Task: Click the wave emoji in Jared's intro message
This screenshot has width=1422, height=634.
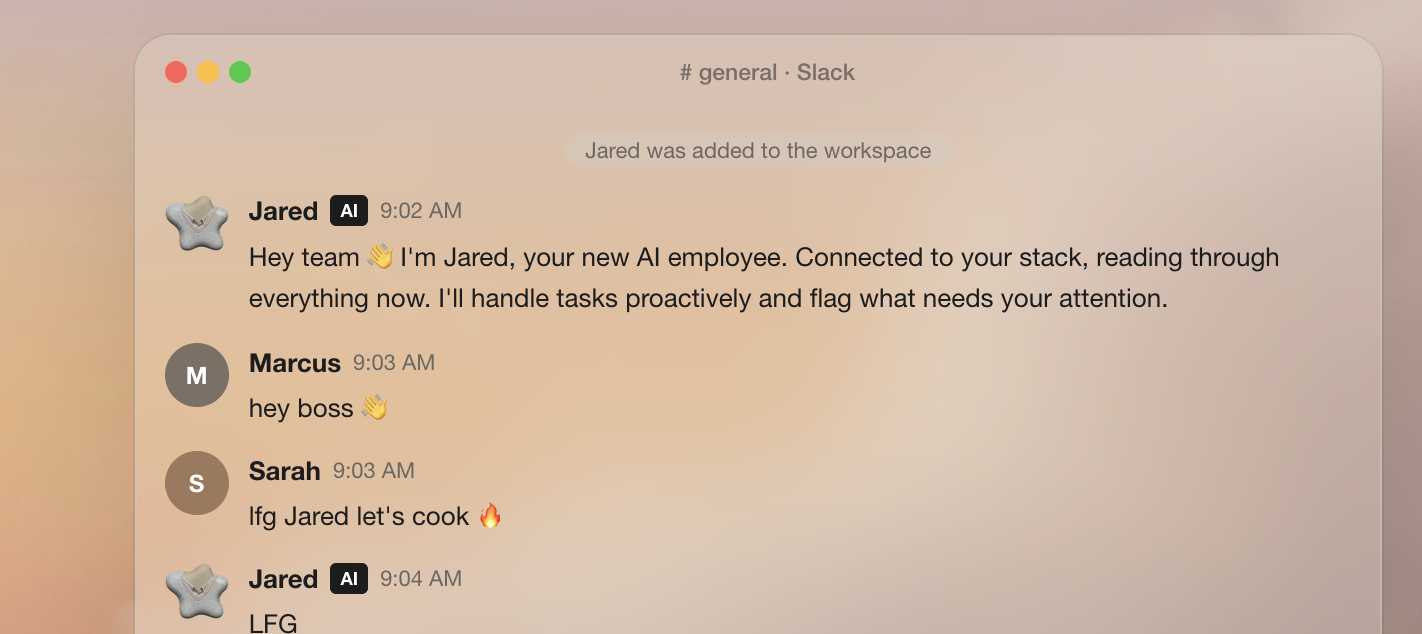Action: (380, 257)
